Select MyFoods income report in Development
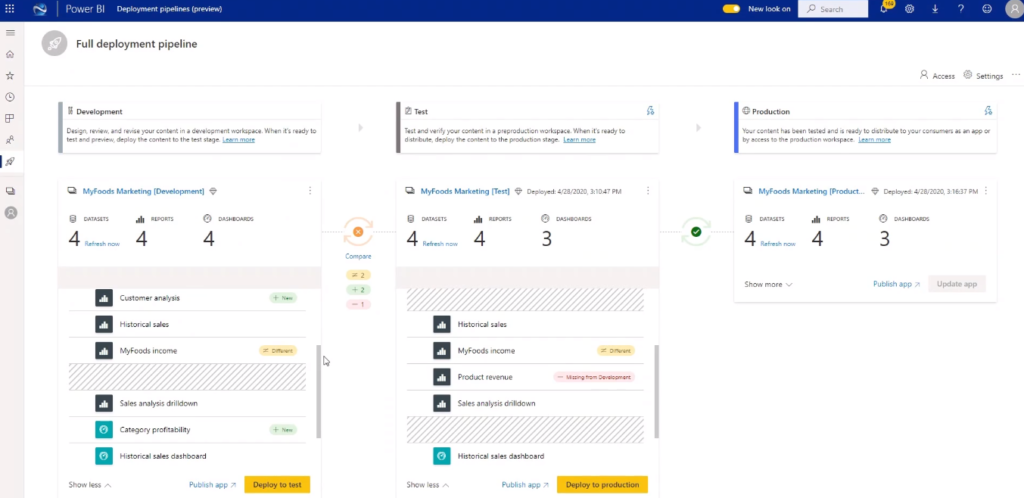The height and width of the screenshot is (498, 1024). [187, 350]
